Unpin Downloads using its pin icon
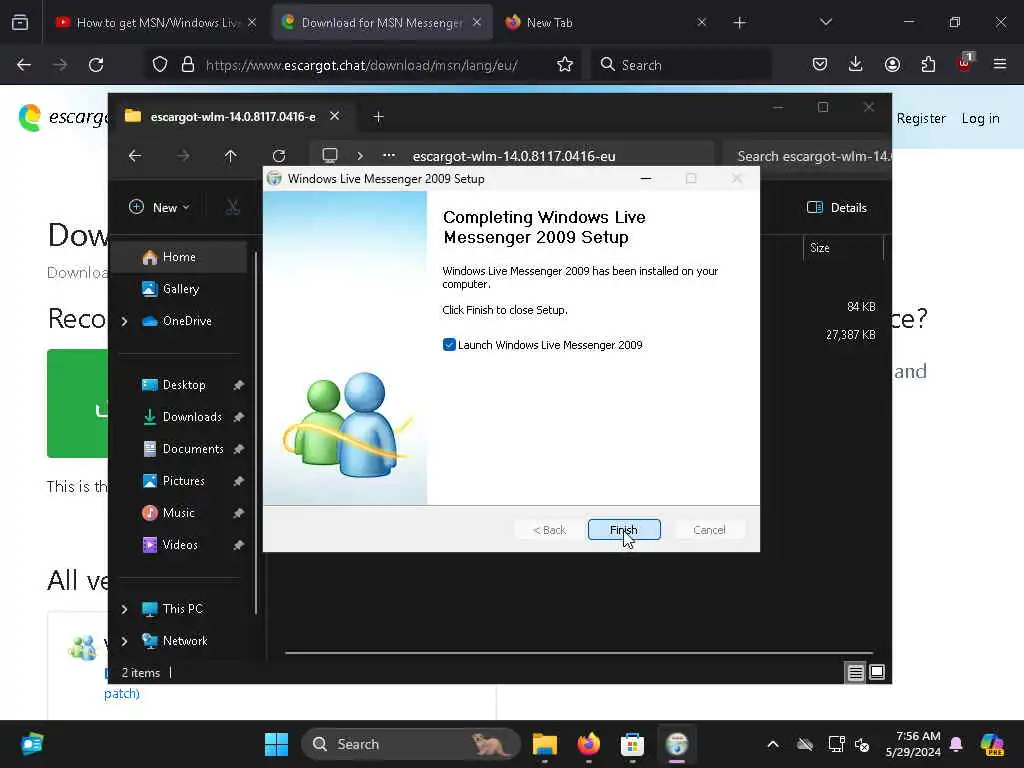Screen dimensions: 1024x768 coord(238,417)
